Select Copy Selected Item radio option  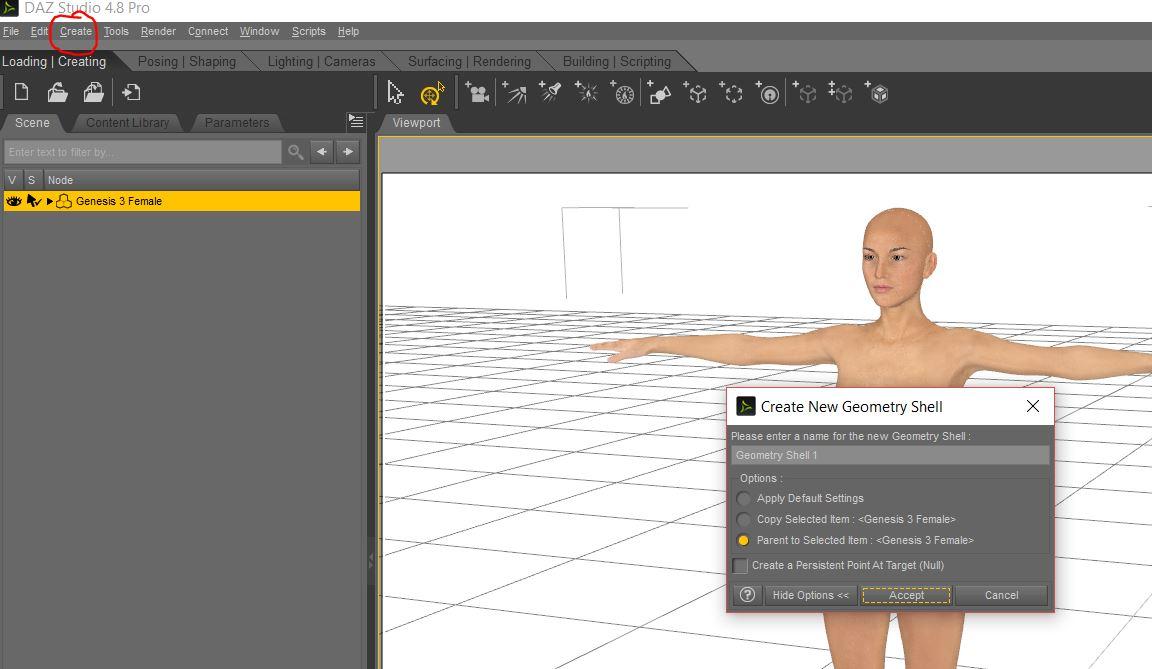[x=744, y=519]
